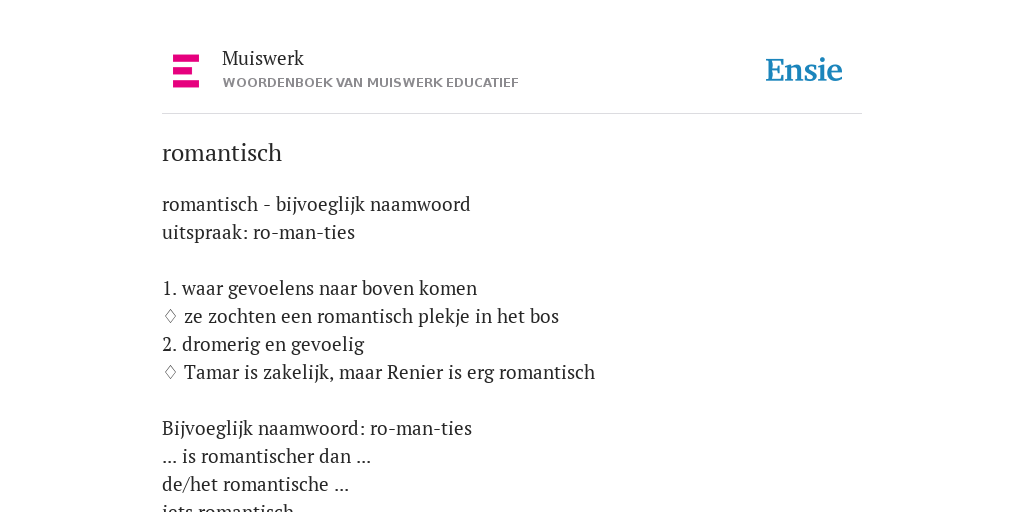Click the line '... is romantischer dan ...'
This screenshot has height=512, width=1024.
pyautogui.click(x=266, y=456)
